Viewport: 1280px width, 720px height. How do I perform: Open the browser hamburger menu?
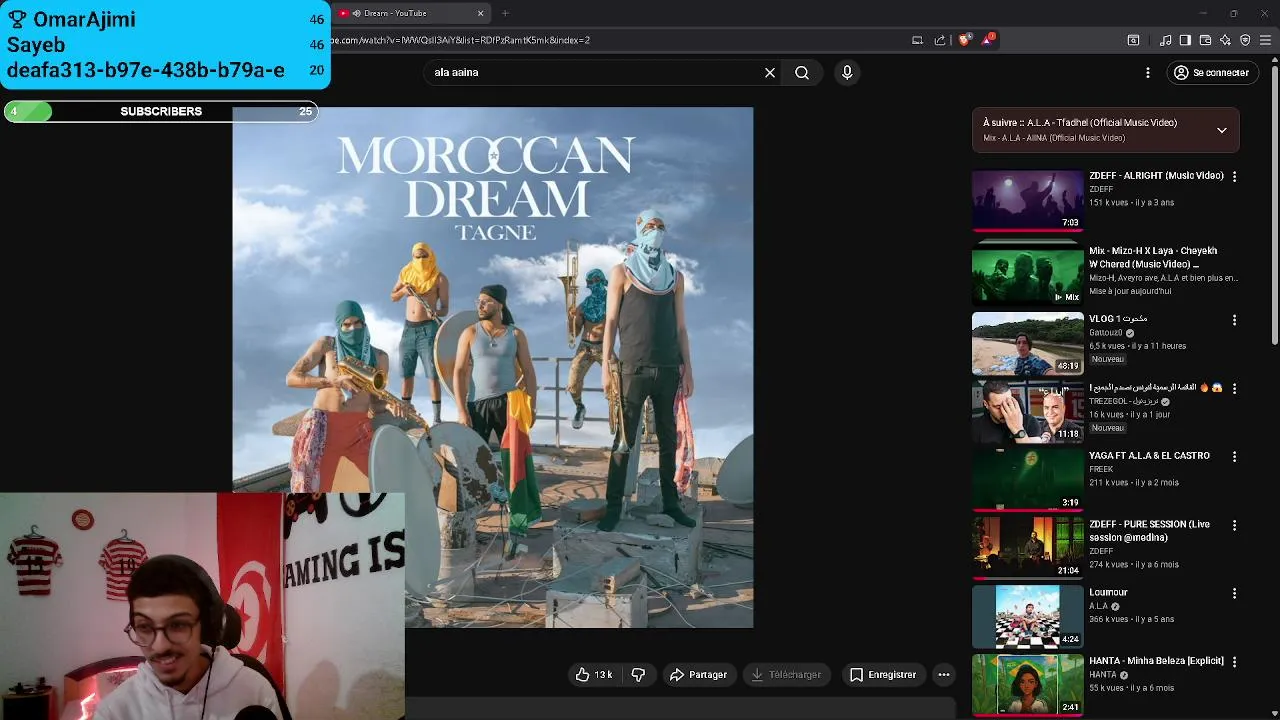tap(1265, 40)
